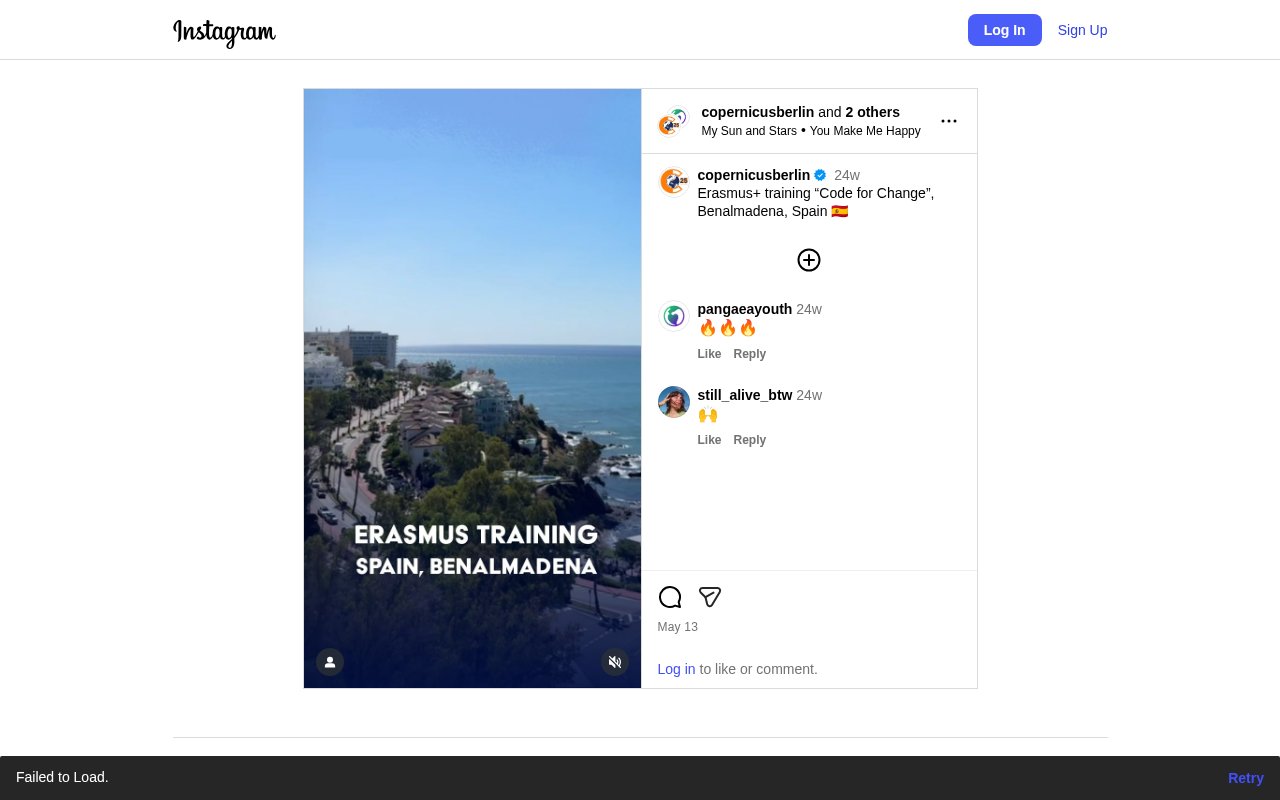The image size is (1280, 800).
Task: Click the comment speech bubble icon
Action: 670,597
